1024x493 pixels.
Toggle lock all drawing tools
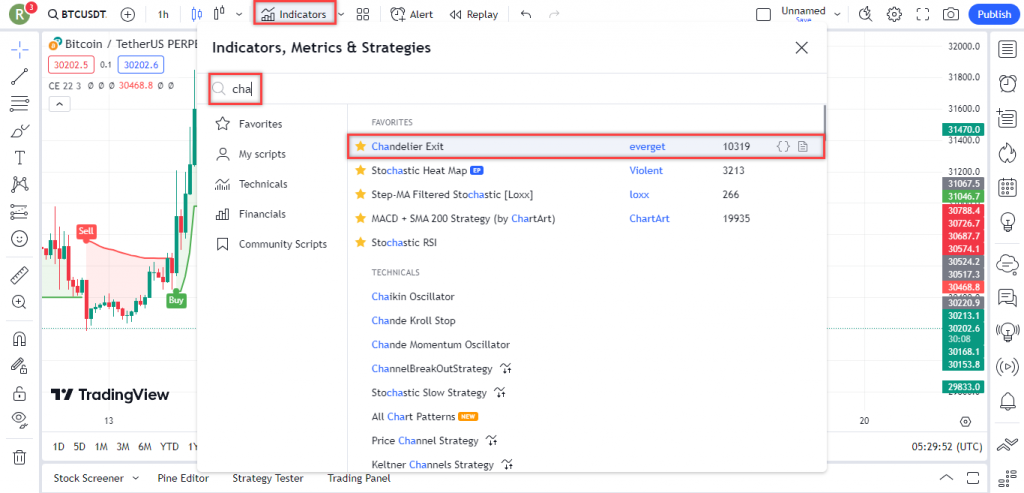click(20, 393)
